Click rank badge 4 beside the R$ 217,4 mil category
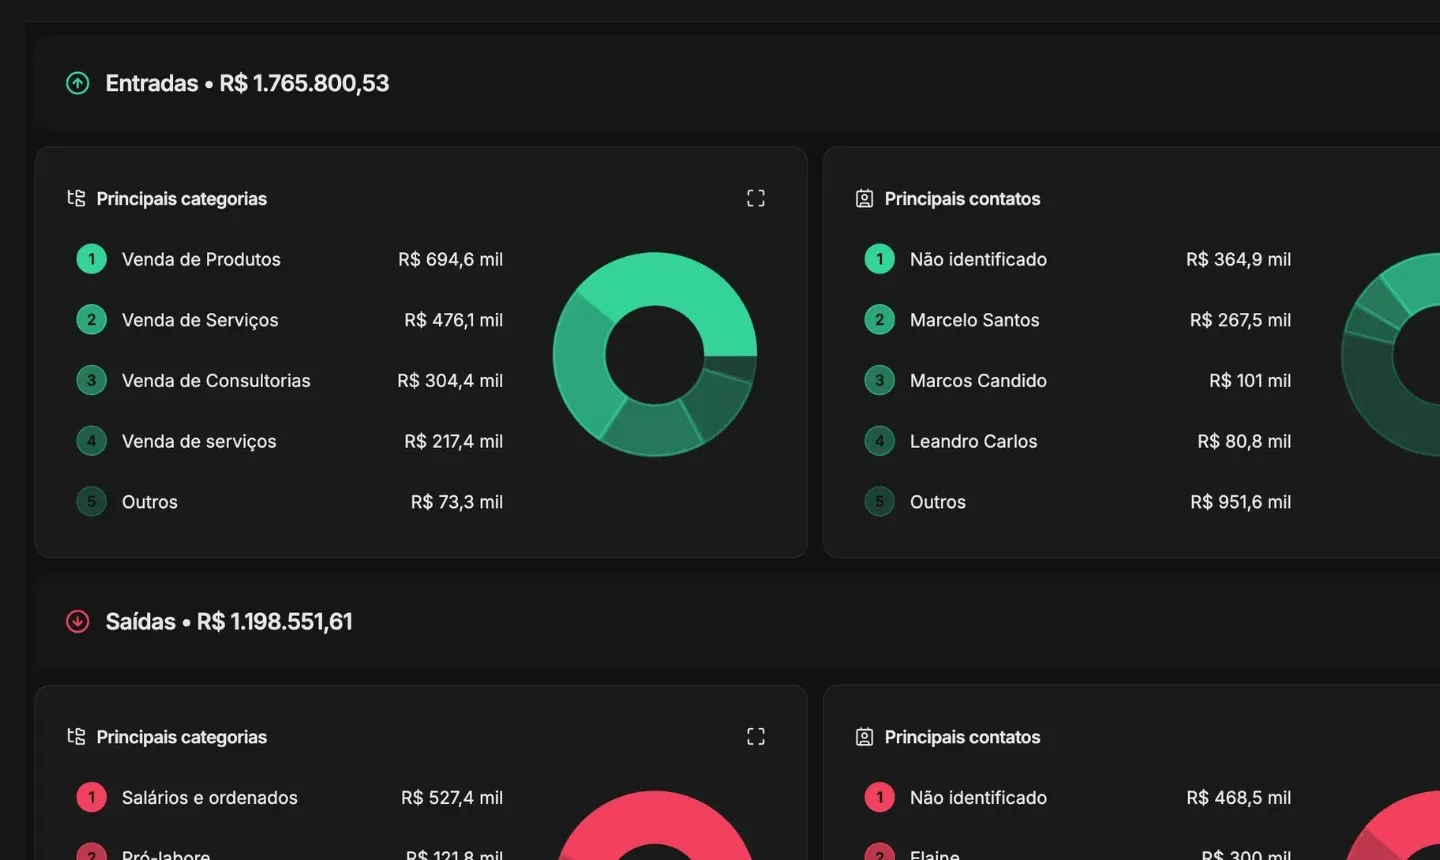 pyautogui.click(x=91, y=441)
